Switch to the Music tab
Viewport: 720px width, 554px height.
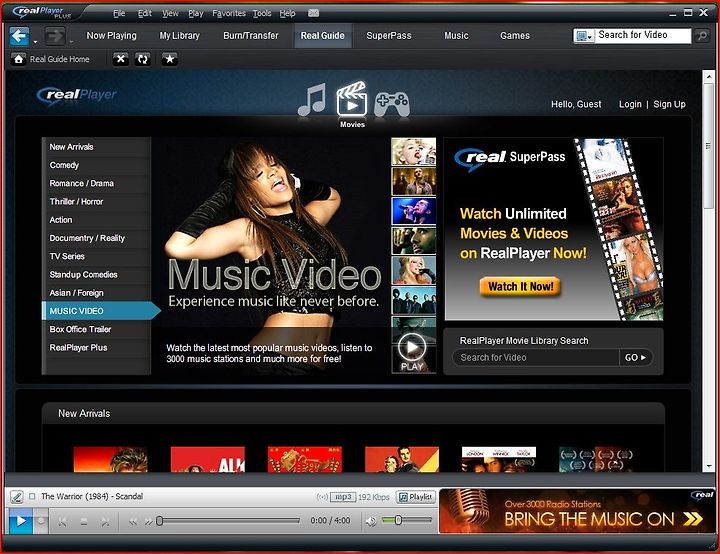tap(456, 35)
